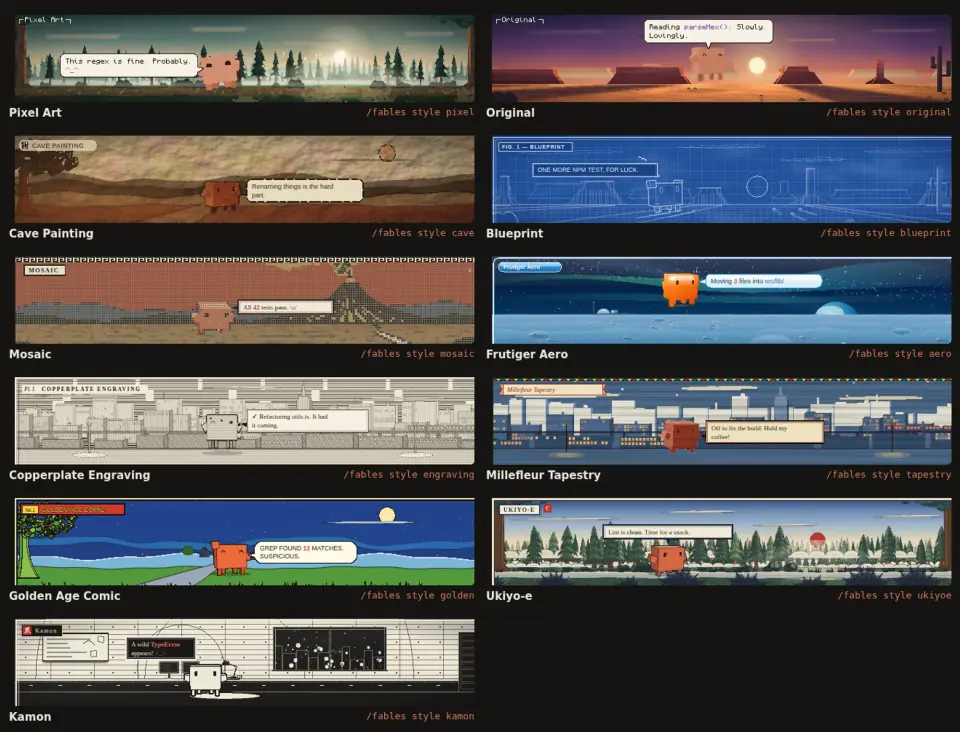Click the 'Millefleur Tapestry' ribbon banner
The image size is (960, 732).
[552, 390]
